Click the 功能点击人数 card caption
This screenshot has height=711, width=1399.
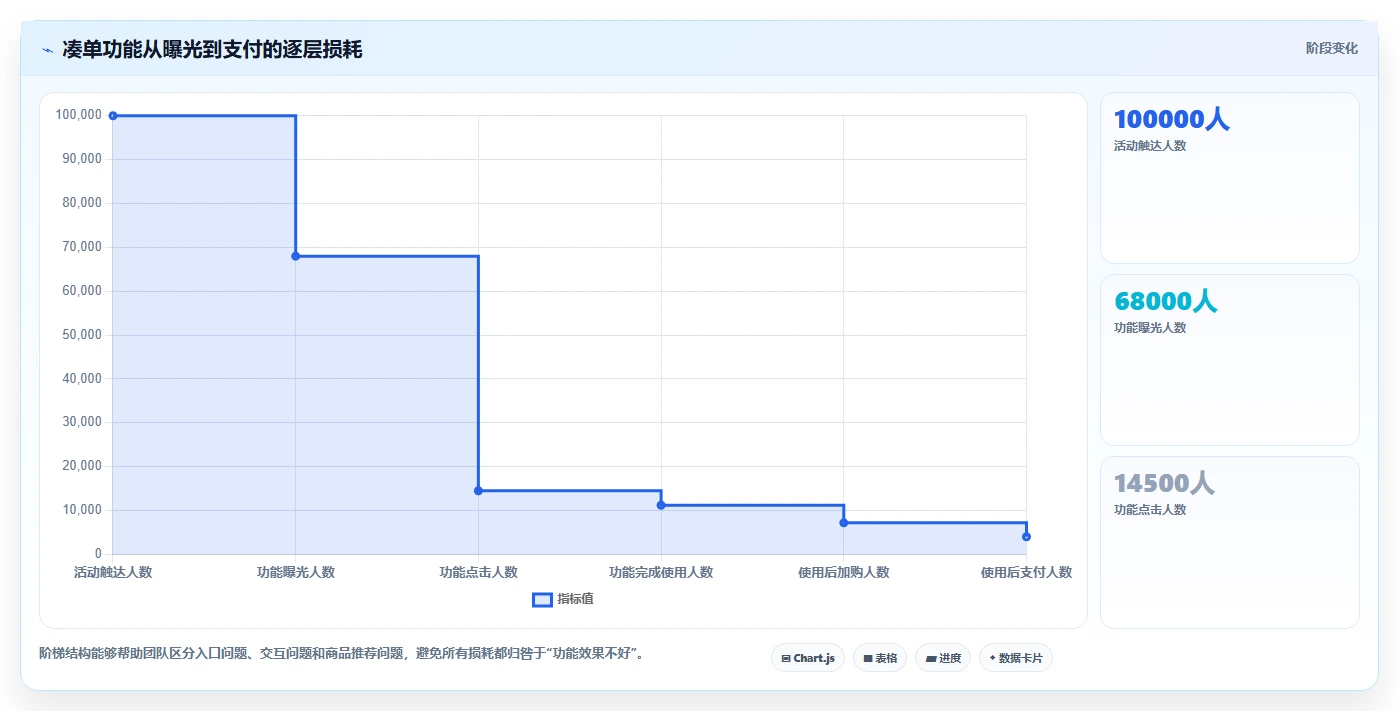[x=1150, y=510]
